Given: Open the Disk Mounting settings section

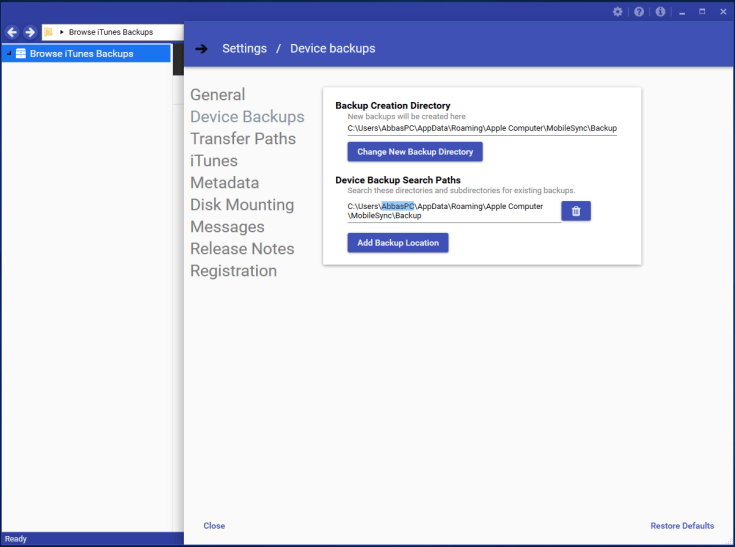Looking at the screenshot, I should [242, 205].
